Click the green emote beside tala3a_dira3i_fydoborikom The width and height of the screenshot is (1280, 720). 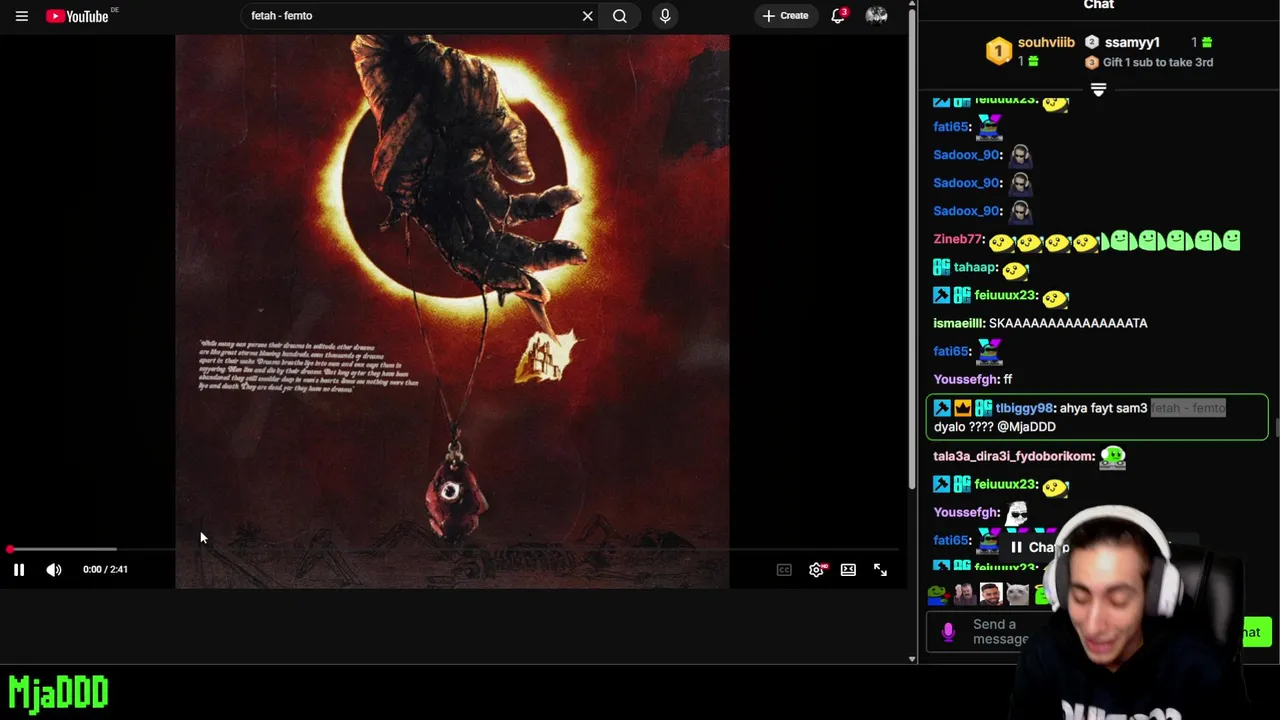pyautogui.click(x=1112, y=456)
